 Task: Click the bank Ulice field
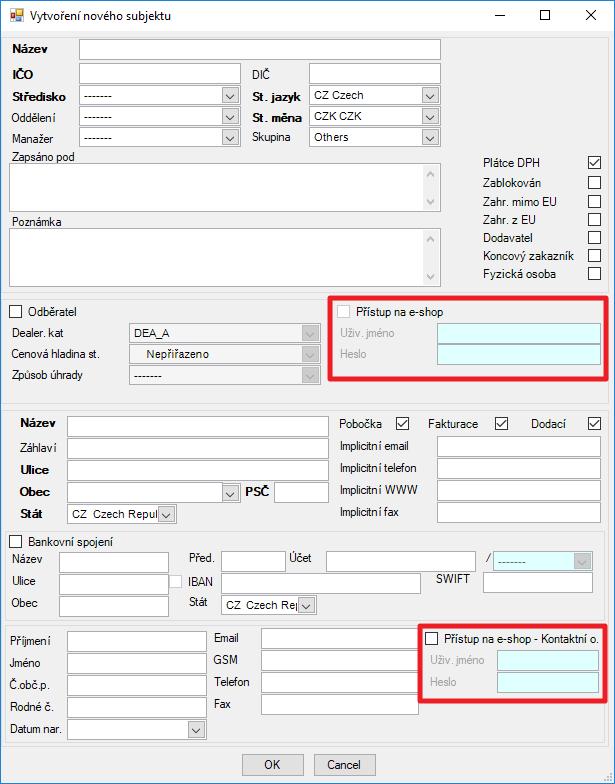click(x=114, y=584)
